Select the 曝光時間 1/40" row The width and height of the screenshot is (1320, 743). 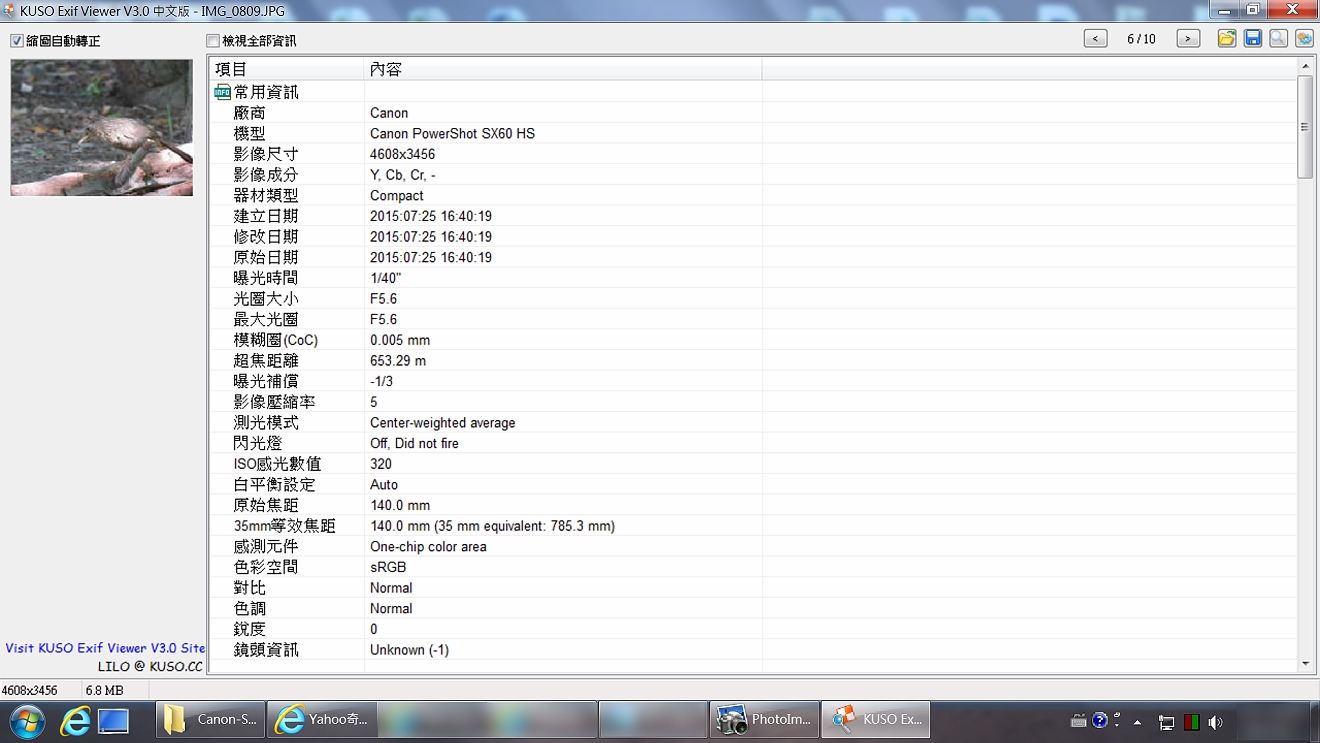tap(752, 278)
